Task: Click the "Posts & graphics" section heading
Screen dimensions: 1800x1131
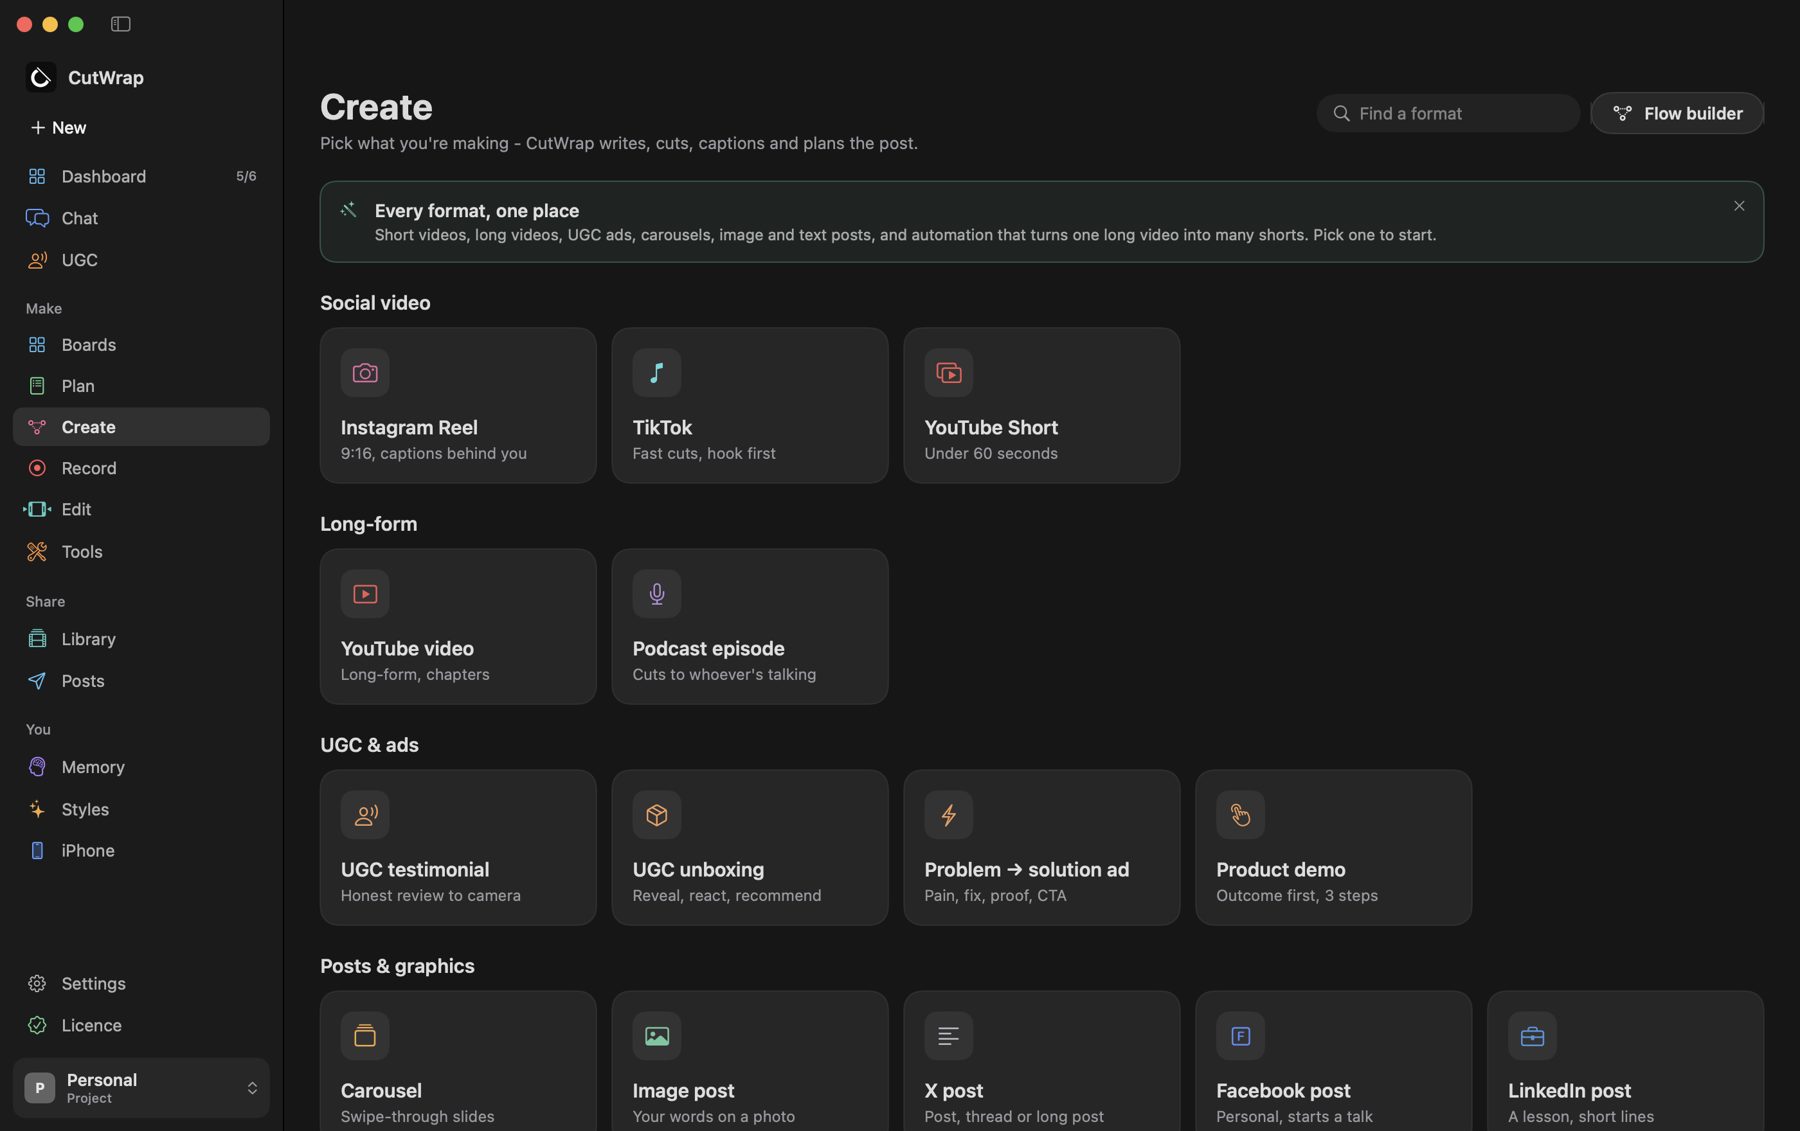Action: 397,966
